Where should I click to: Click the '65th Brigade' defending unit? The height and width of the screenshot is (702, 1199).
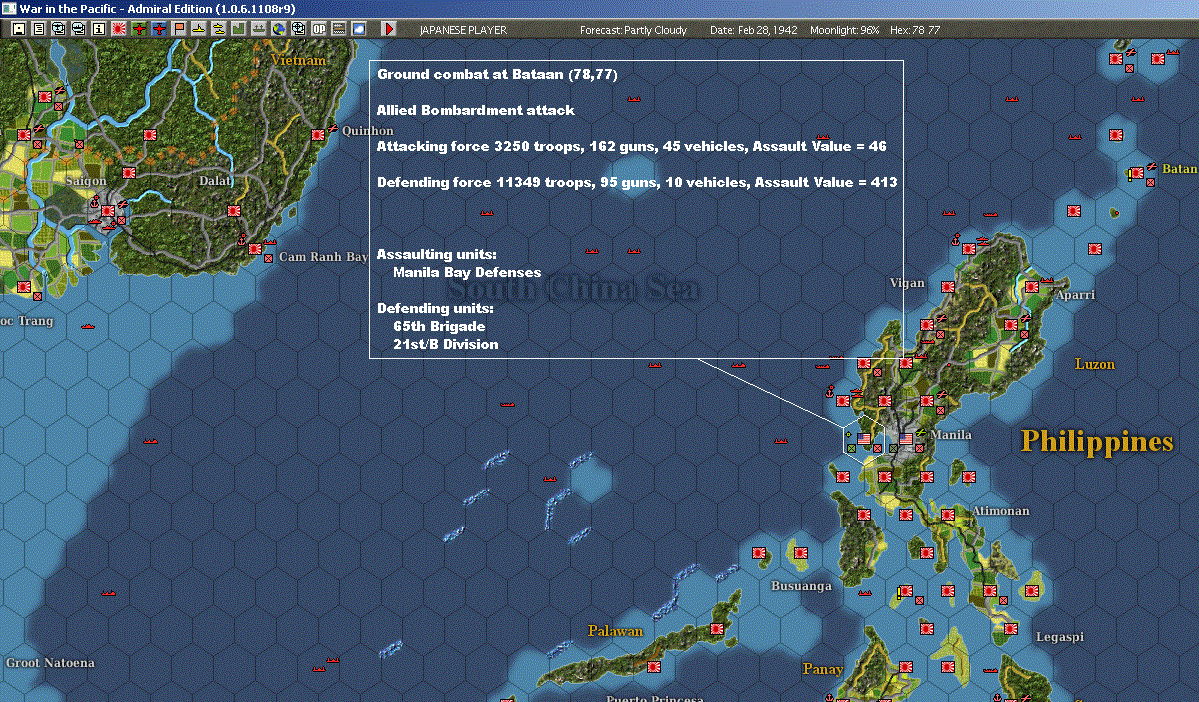click(439, 326)
